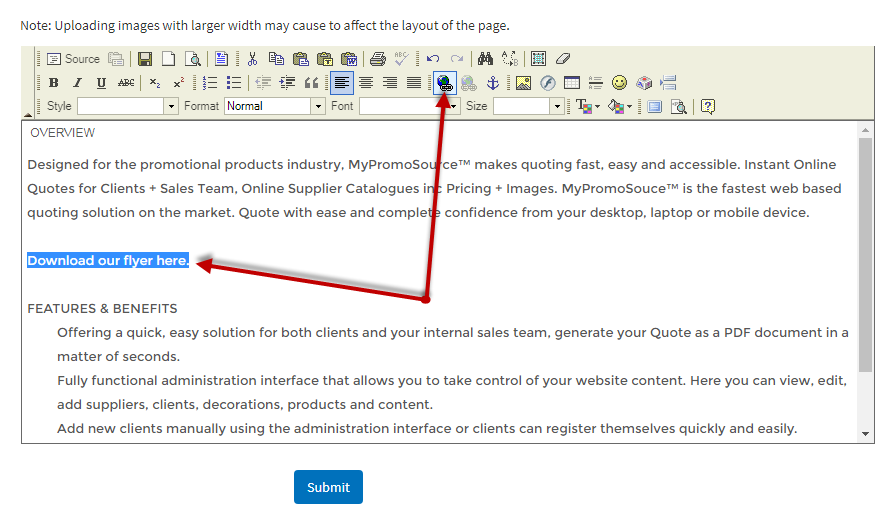Toggle Align Left justification
This screenshot has width=894, height=517.
(x=342, y=83)
